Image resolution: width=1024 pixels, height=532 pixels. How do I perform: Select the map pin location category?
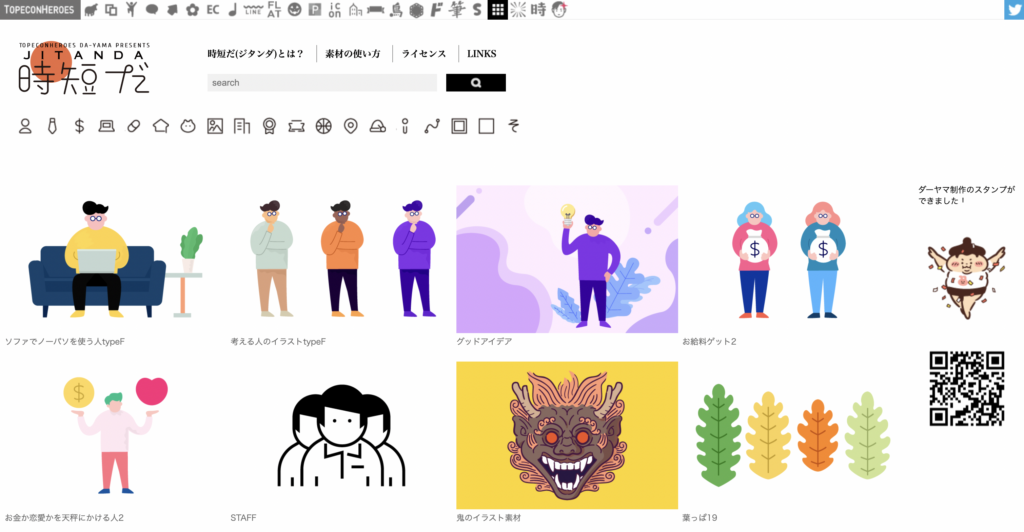[x=350, y=126]
